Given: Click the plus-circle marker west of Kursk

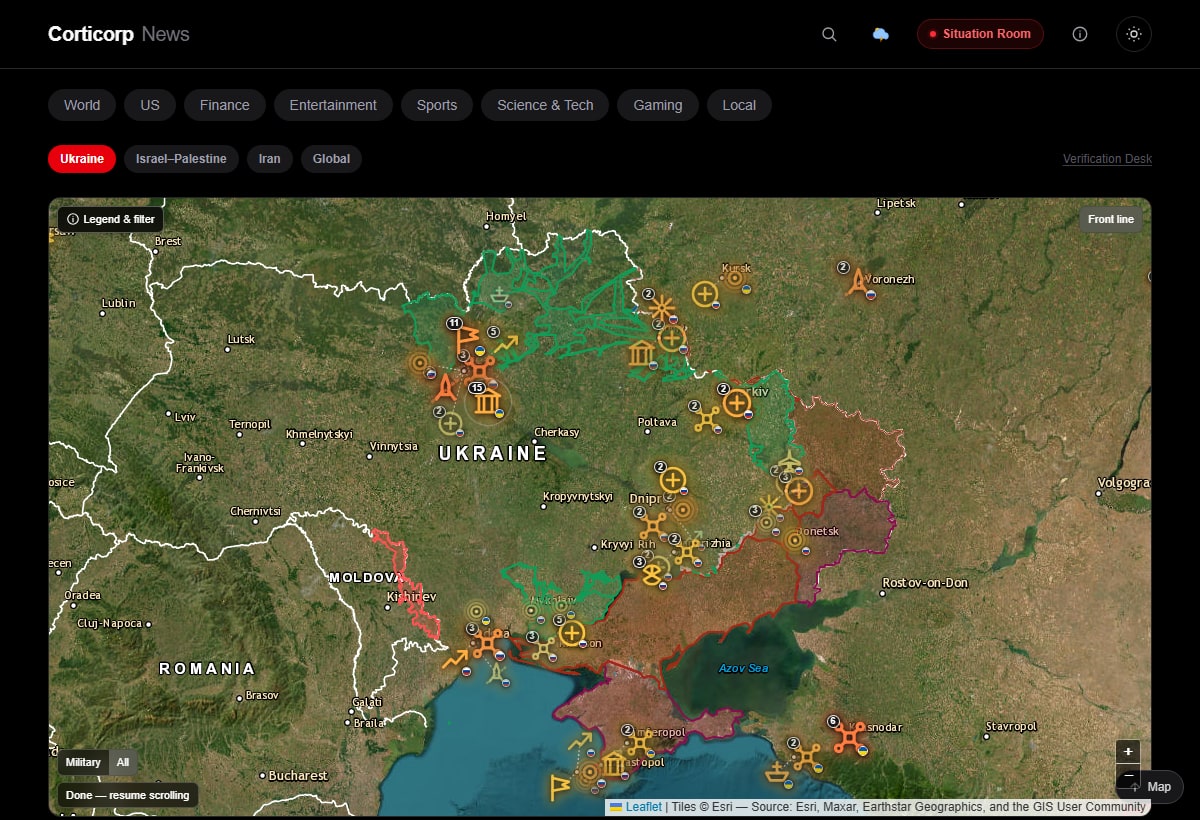Looking at the screenshot, I should click(705, 294).
